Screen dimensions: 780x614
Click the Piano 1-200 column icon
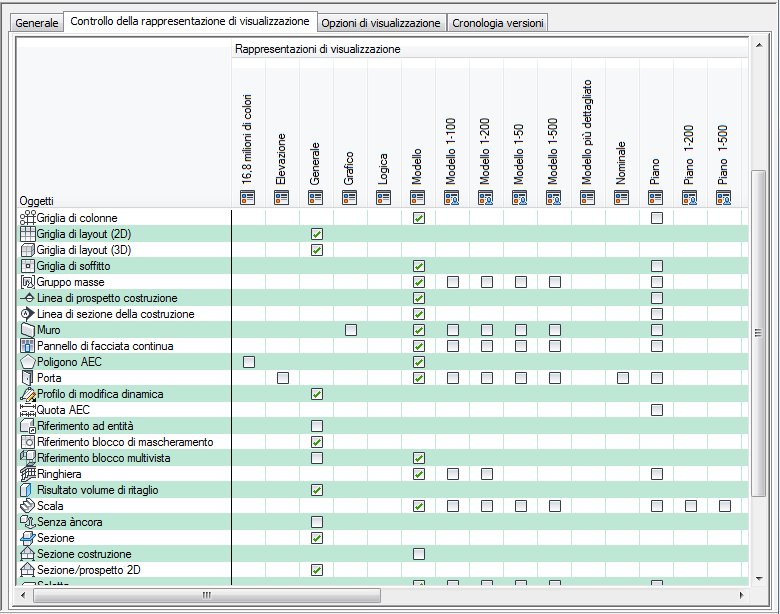[689, 198]
